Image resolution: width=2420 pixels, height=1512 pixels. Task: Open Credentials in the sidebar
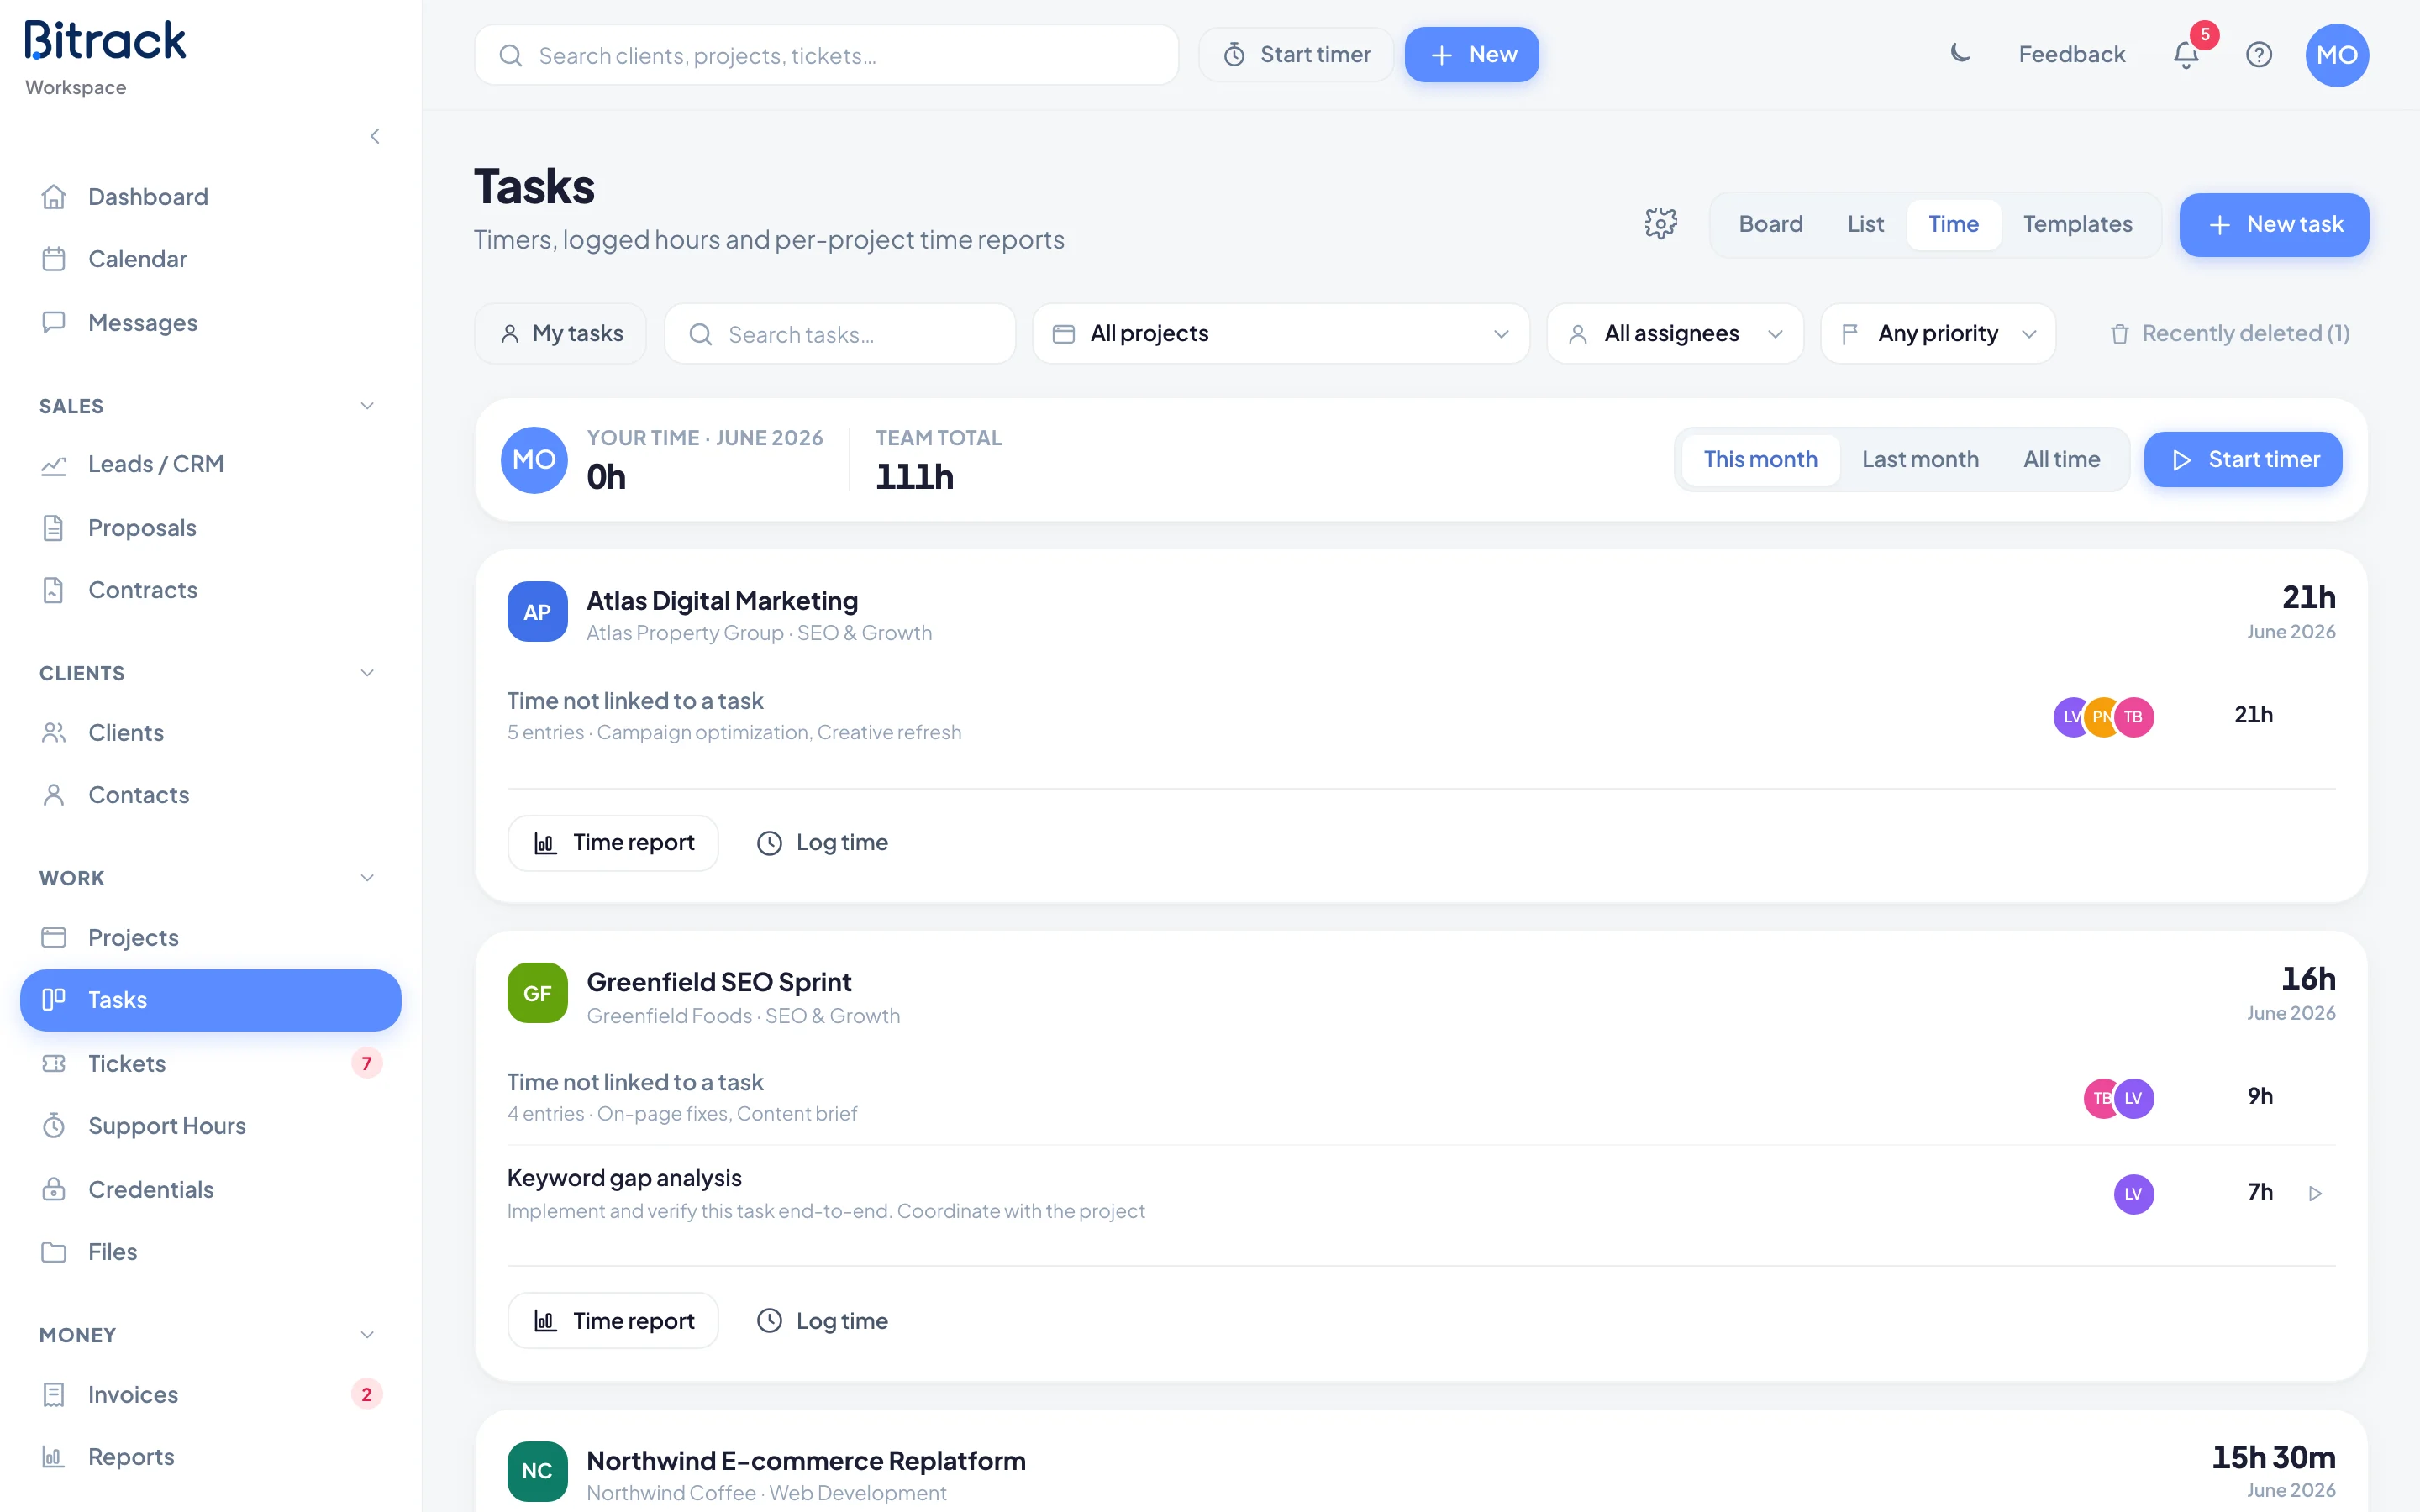pyautogui.click(x=211, y=1189)
